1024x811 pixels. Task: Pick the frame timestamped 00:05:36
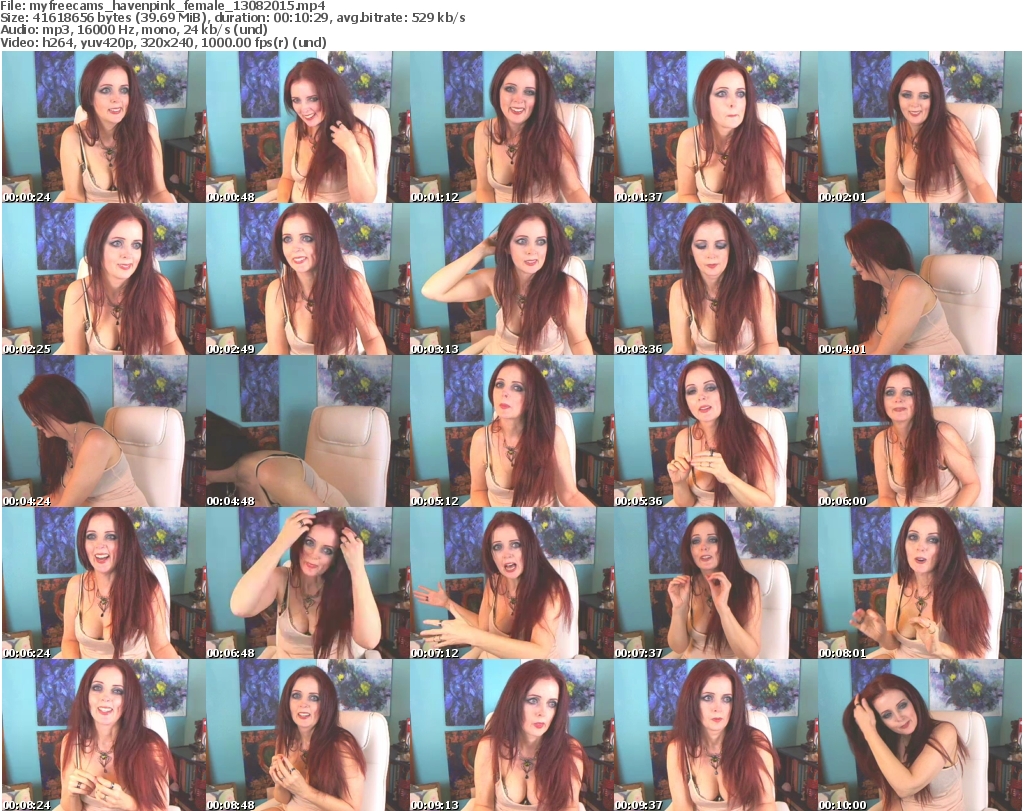coord(715,431)
